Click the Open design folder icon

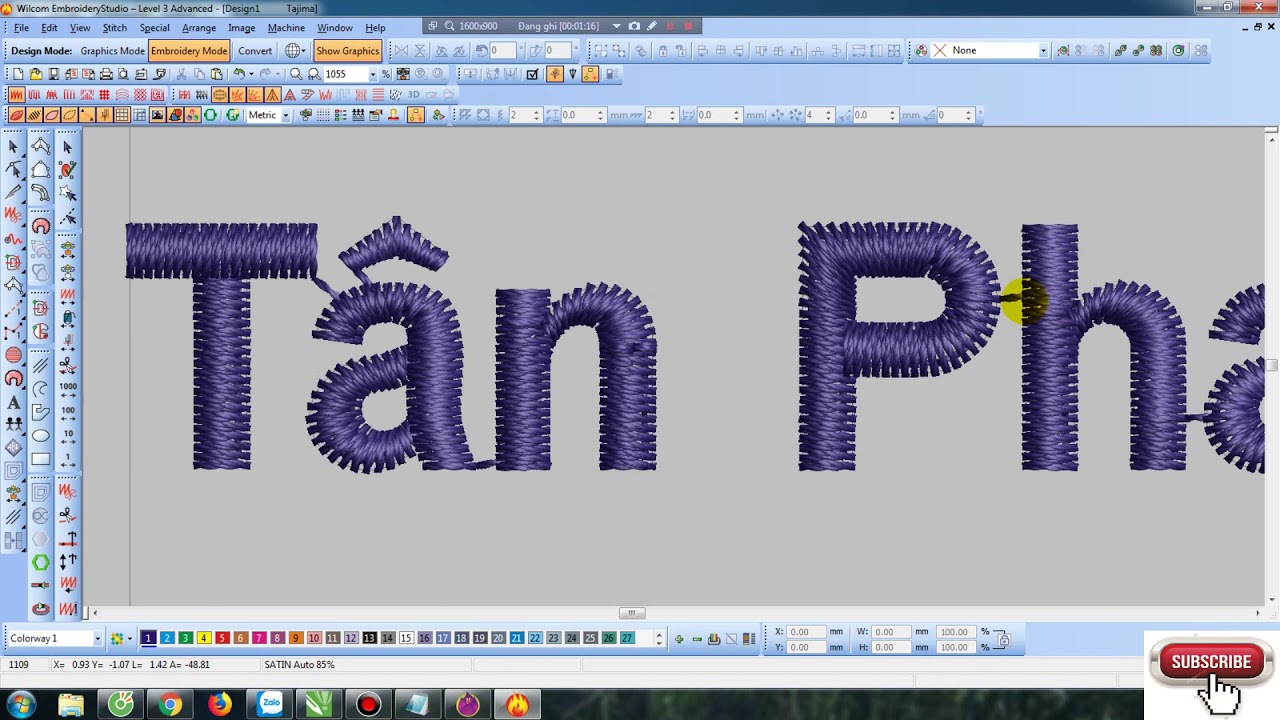click(36, 74)
